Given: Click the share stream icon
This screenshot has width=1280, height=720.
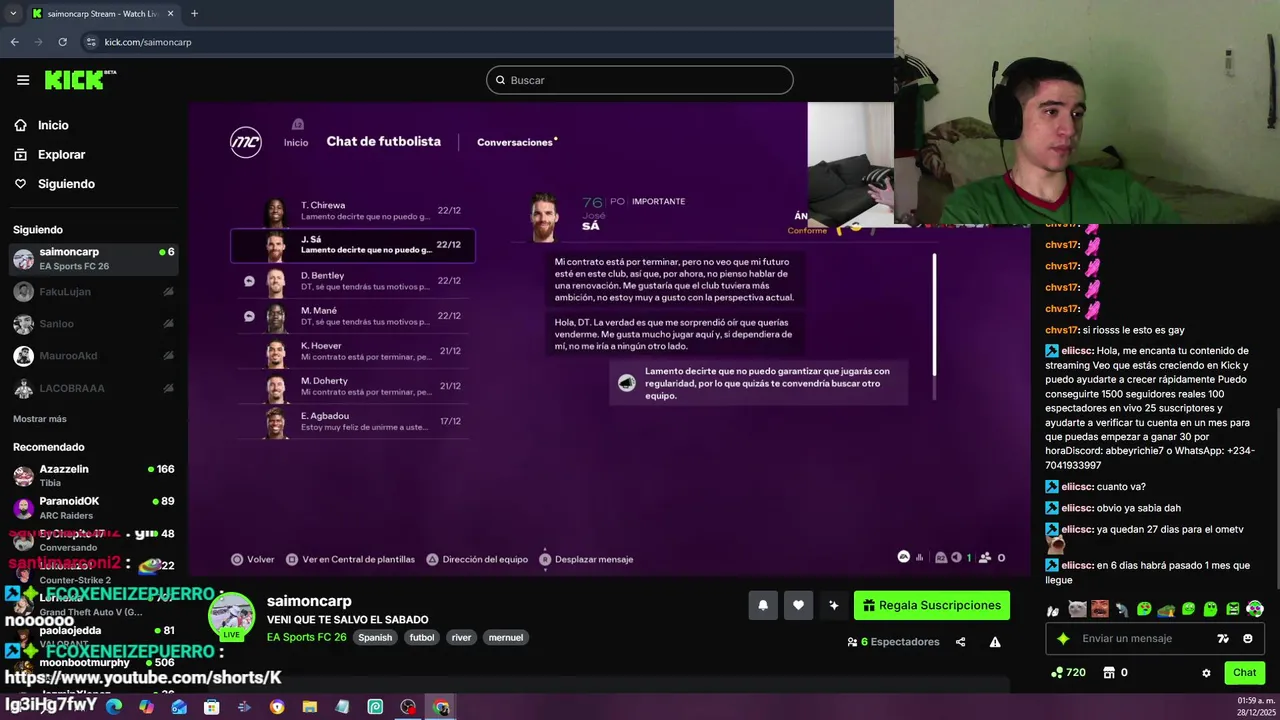Looking at the screenshot, I should click(x=960, y=642).
